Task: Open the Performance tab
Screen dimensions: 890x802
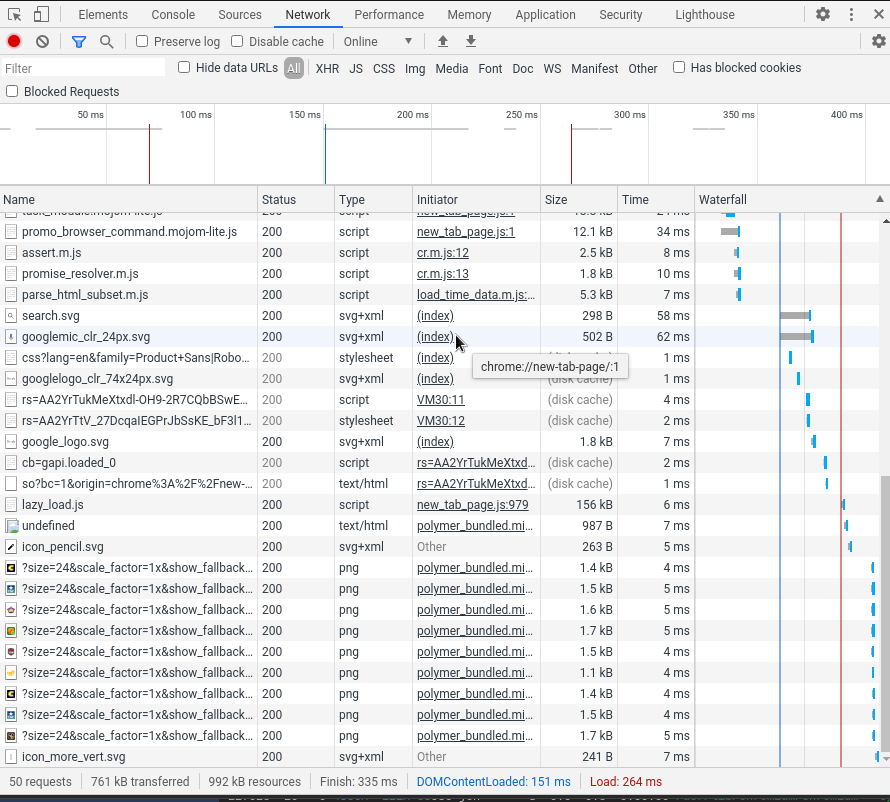Action: click(x=389, y=15)
